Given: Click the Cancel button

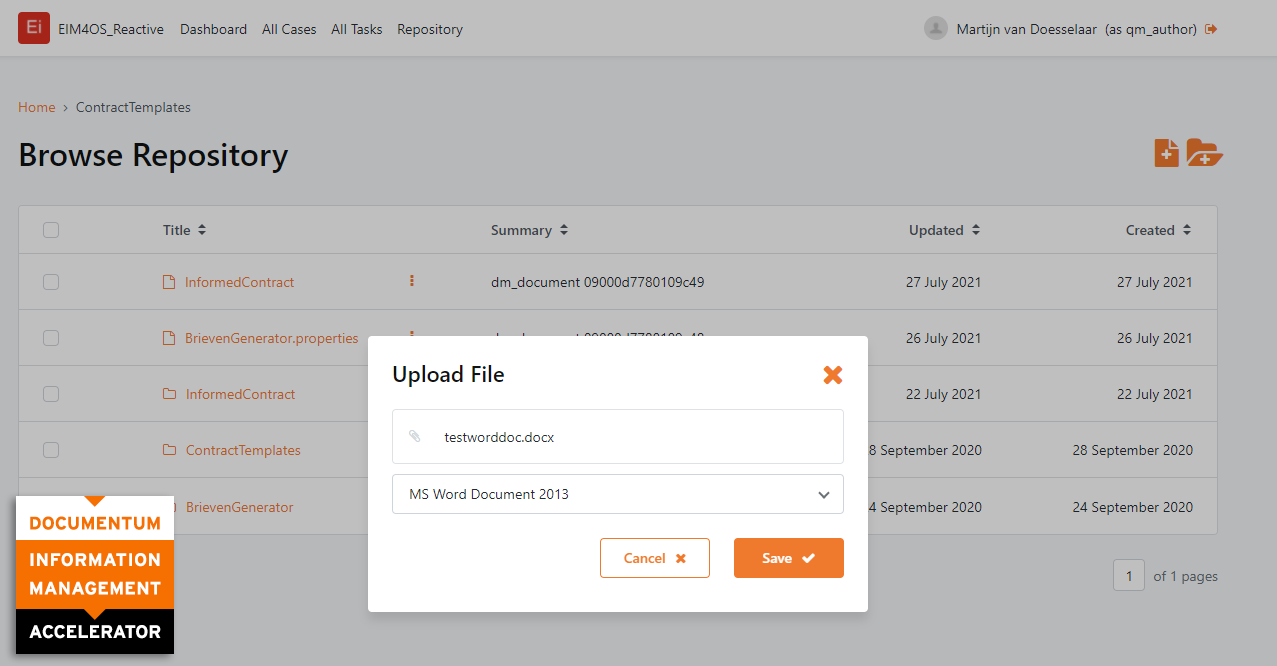Looking at the screenshot, I should 654,558.
